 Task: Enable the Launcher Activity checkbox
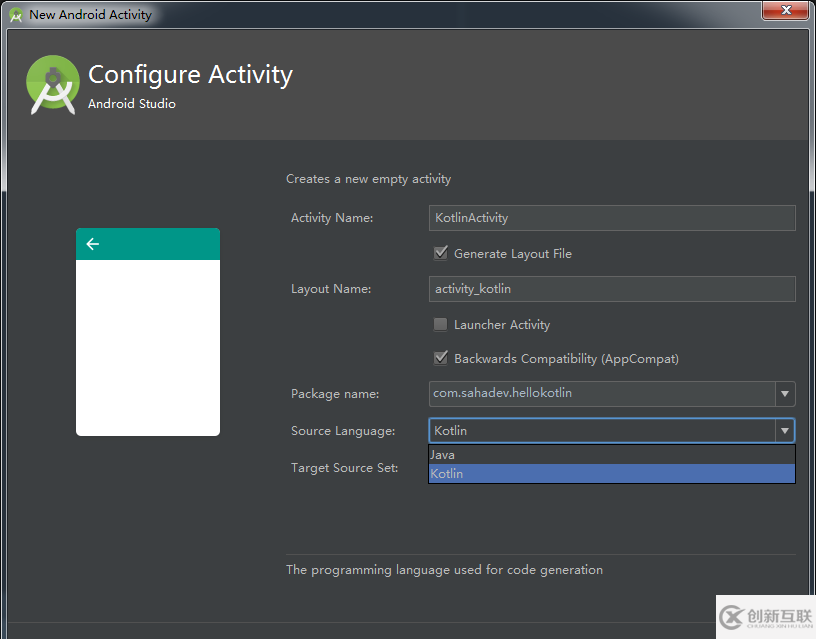point(441,324)
